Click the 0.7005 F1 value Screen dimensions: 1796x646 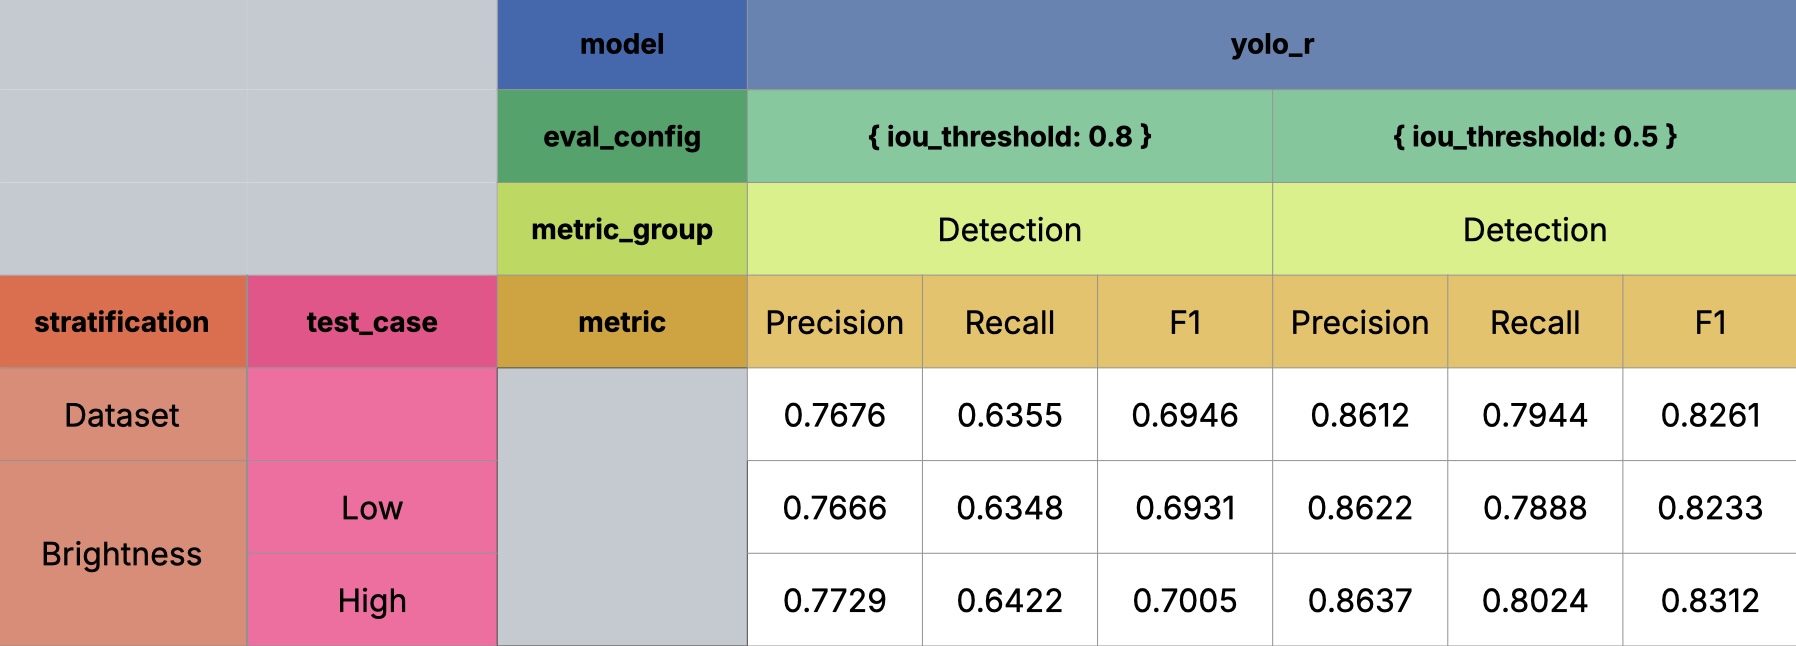coord(1184,600)
